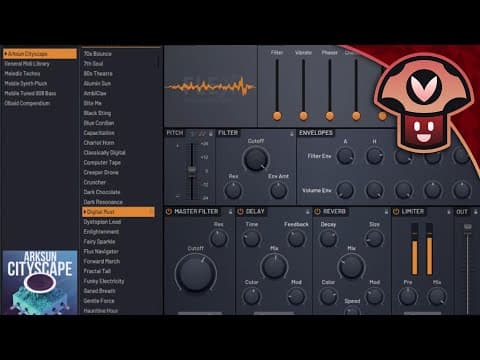The width and height of the screenshot is (480, 360).
Task: Click the Master Filter Cutoff knob
Action: click(195, 273)
